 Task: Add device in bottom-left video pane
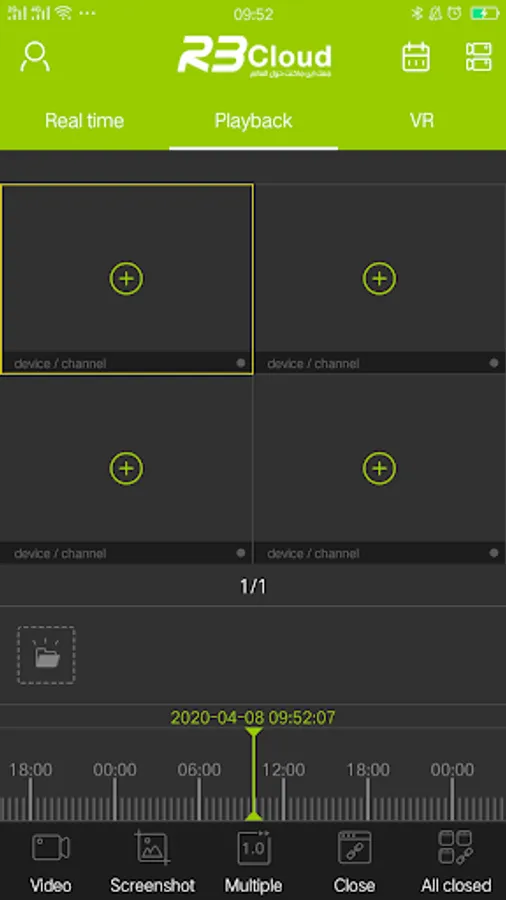pos(126,468)
